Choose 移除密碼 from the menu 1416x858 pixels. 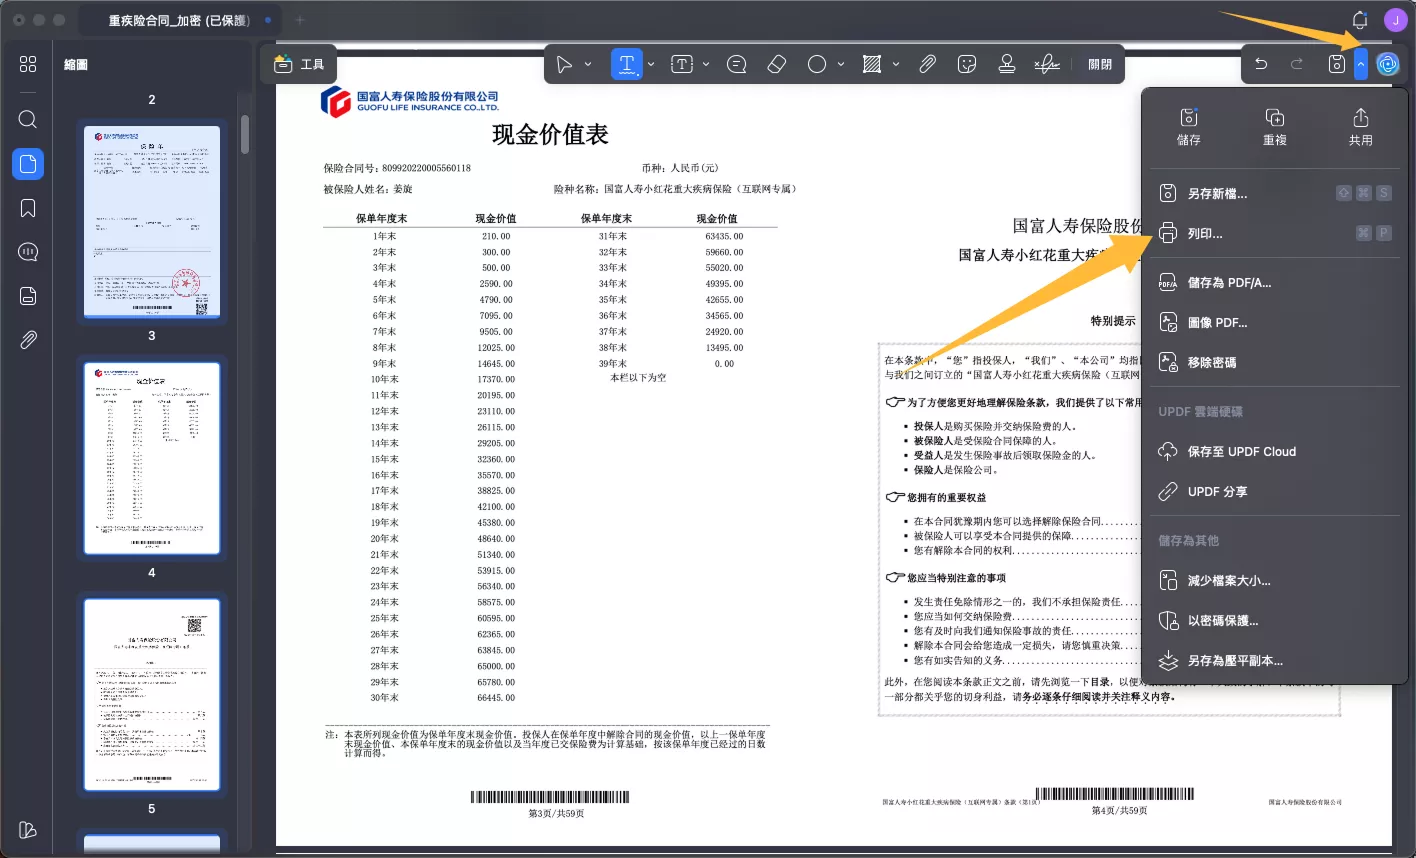[x=1275, y=362]
